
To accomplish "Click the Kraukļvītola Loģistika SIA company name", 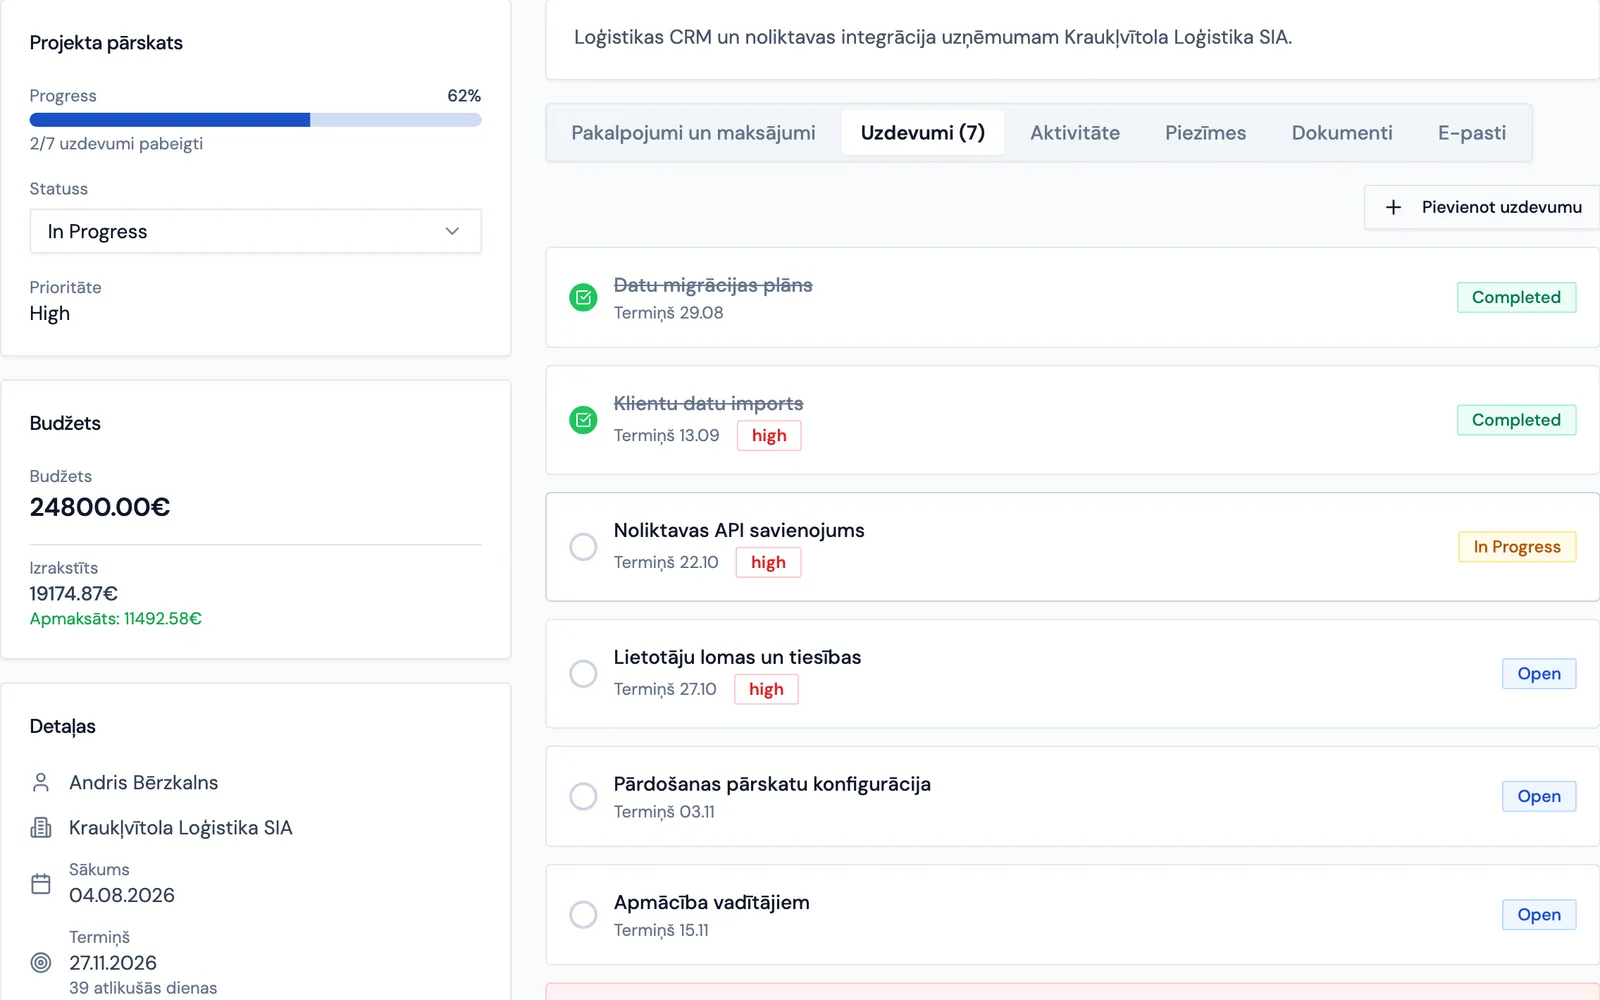I will (181, 827).
